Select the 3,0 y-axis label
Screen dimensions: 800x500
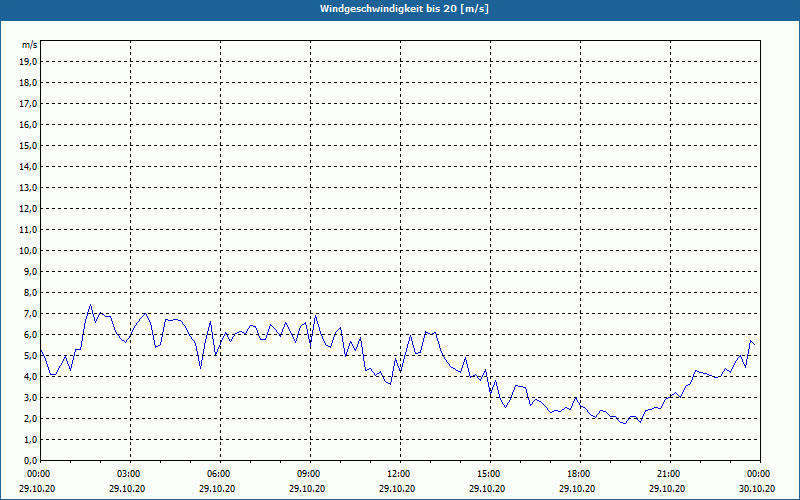click(x=30, y=397)
